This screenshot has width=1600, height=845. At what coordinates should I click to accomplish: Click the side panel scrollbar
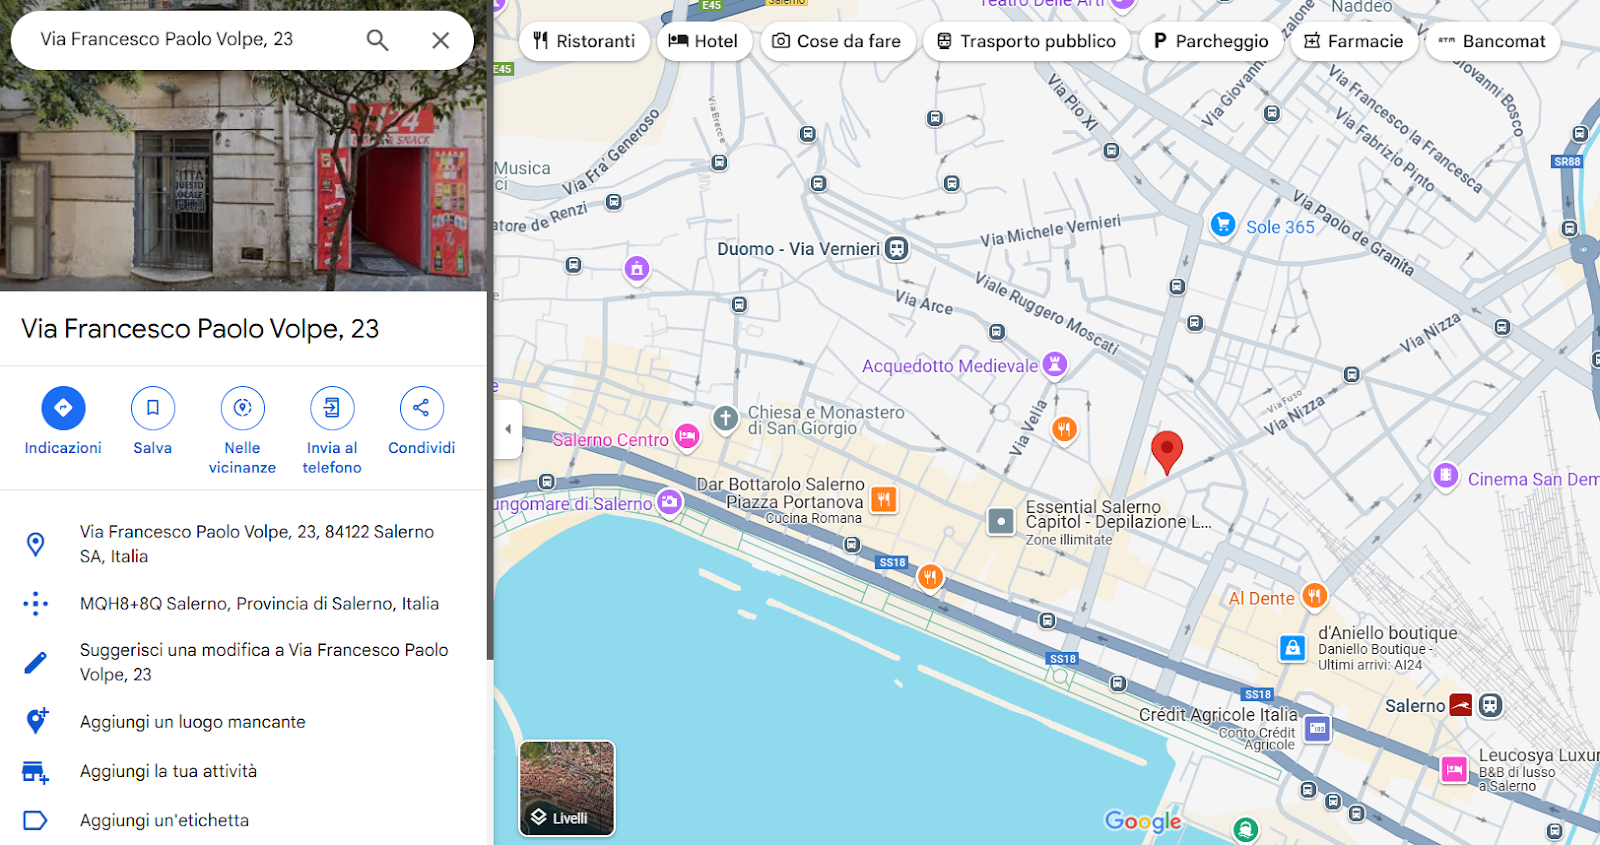tap(490, 330)
